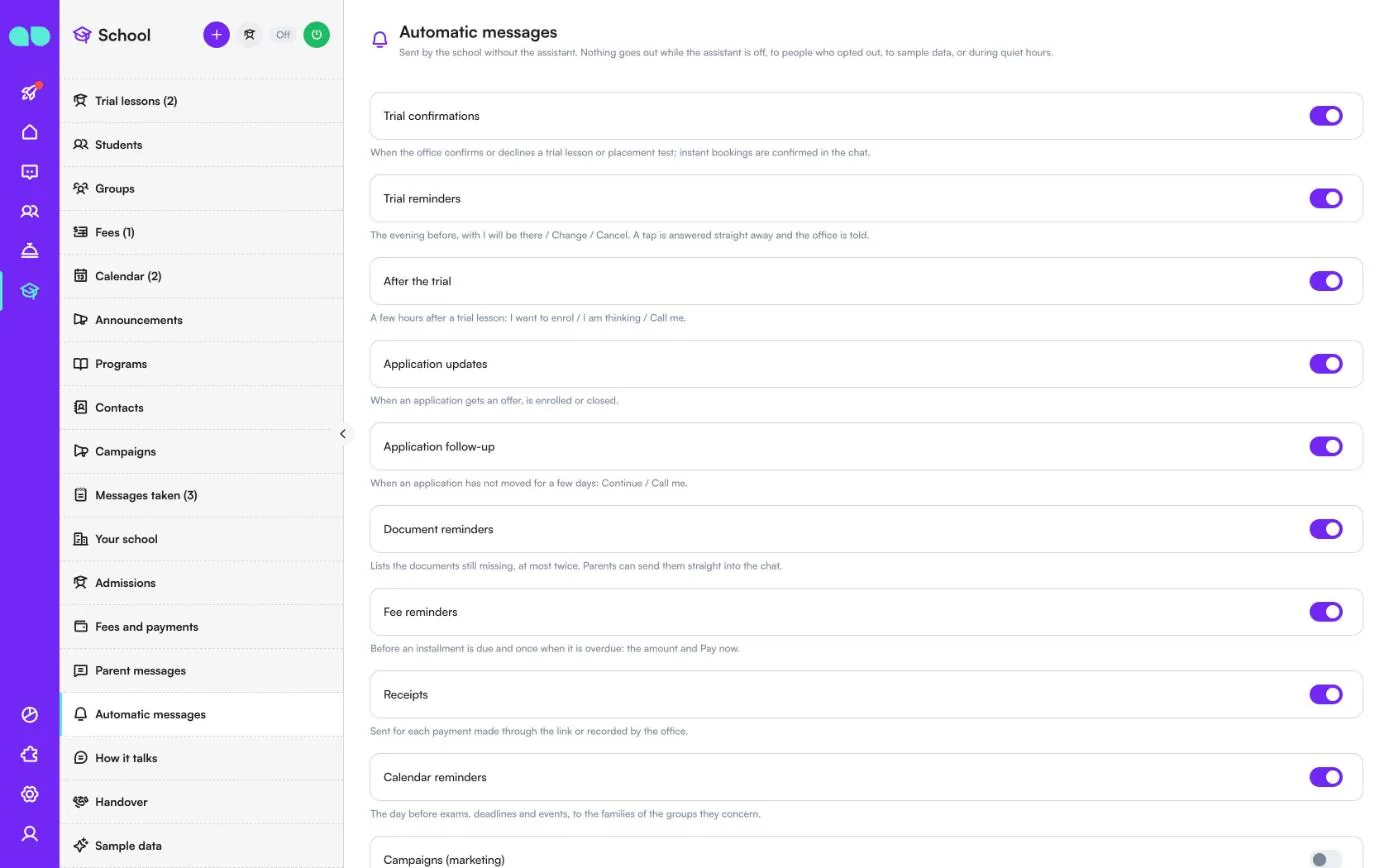1389x868 pixels.
Task: Click the Campaigns (marketing) row label
Action: [x=444, y=860]
